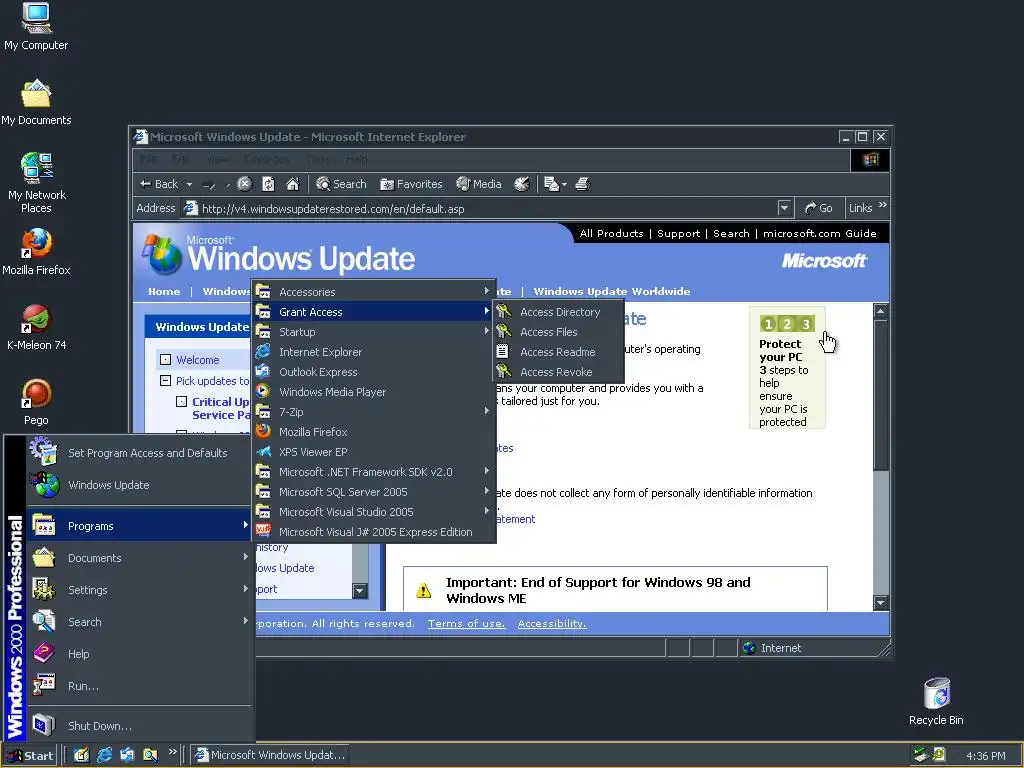Click the Access Directory key icon

pyautogui.click(x=504, y=312)
